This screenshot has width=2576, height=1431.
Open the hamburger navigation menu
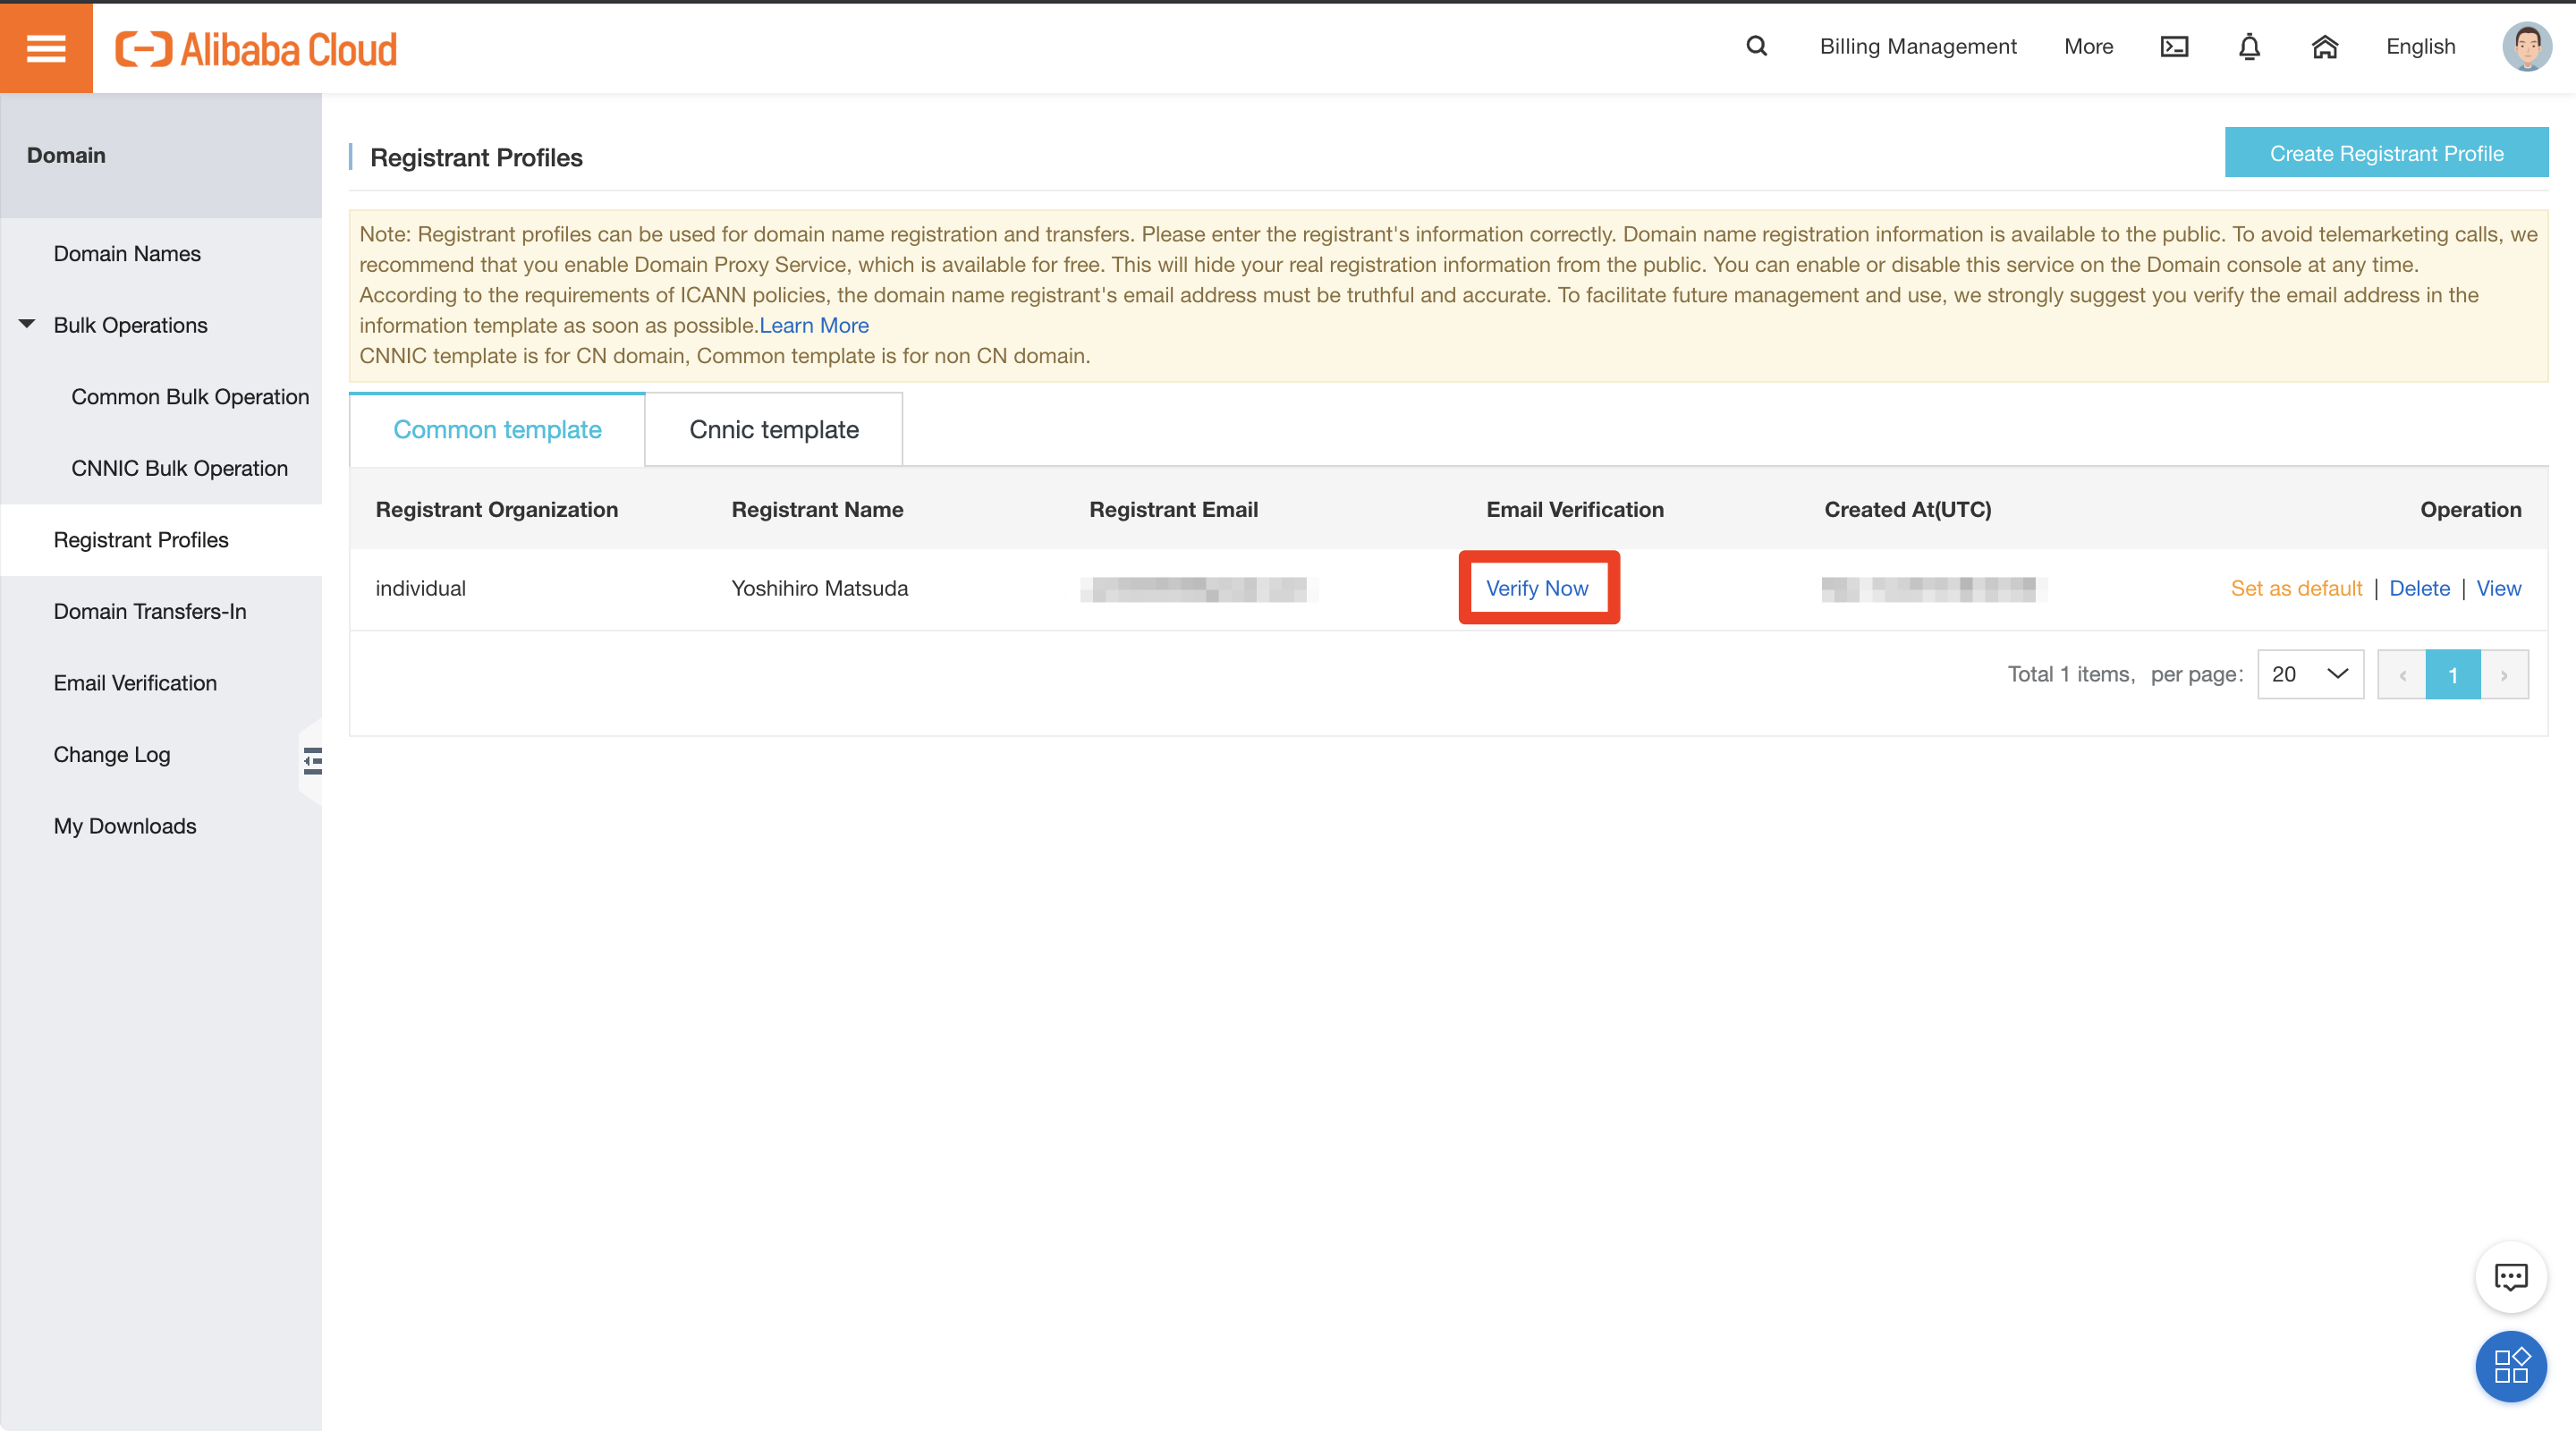click(45, 47)
